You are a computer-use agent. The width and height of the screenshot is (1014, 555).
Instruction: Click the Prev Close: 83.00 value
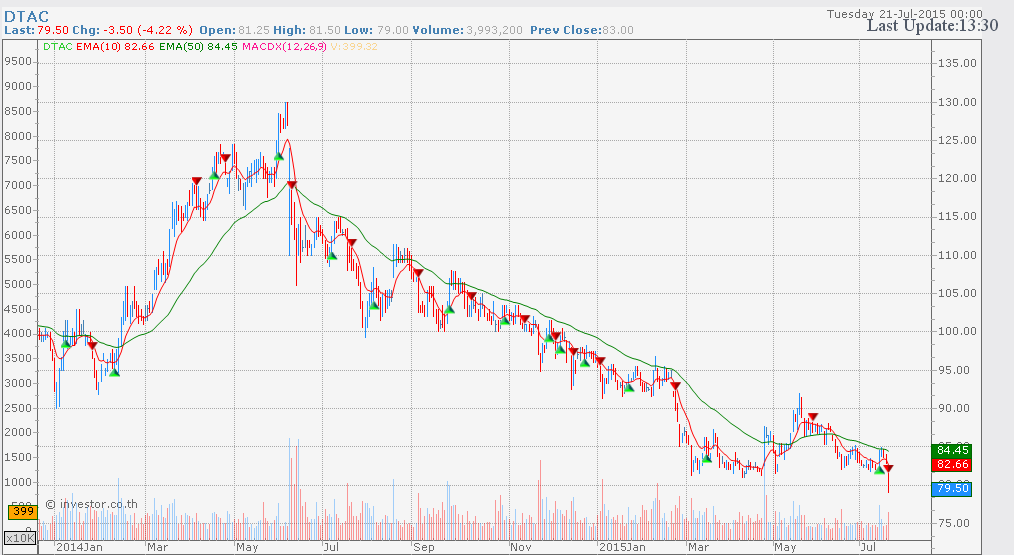click(x=582, y=30)
